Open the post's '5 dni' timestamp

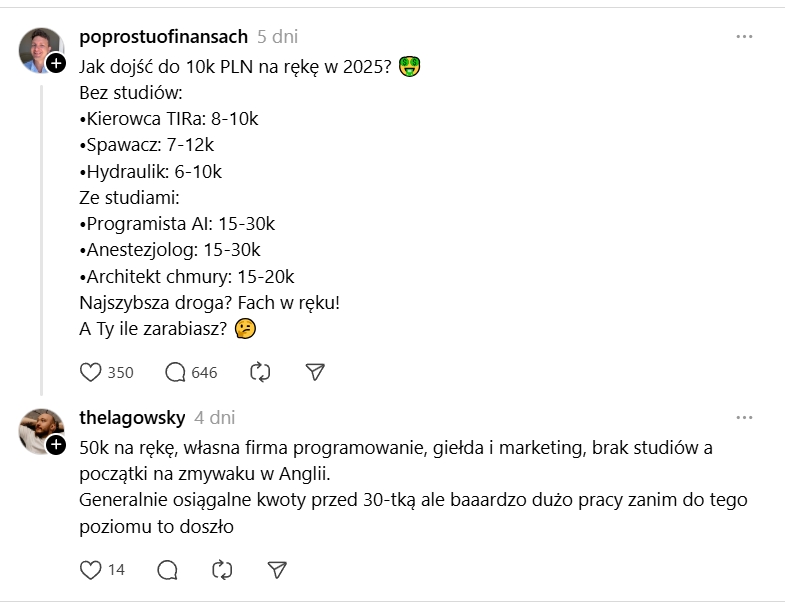tap(278, 37)
